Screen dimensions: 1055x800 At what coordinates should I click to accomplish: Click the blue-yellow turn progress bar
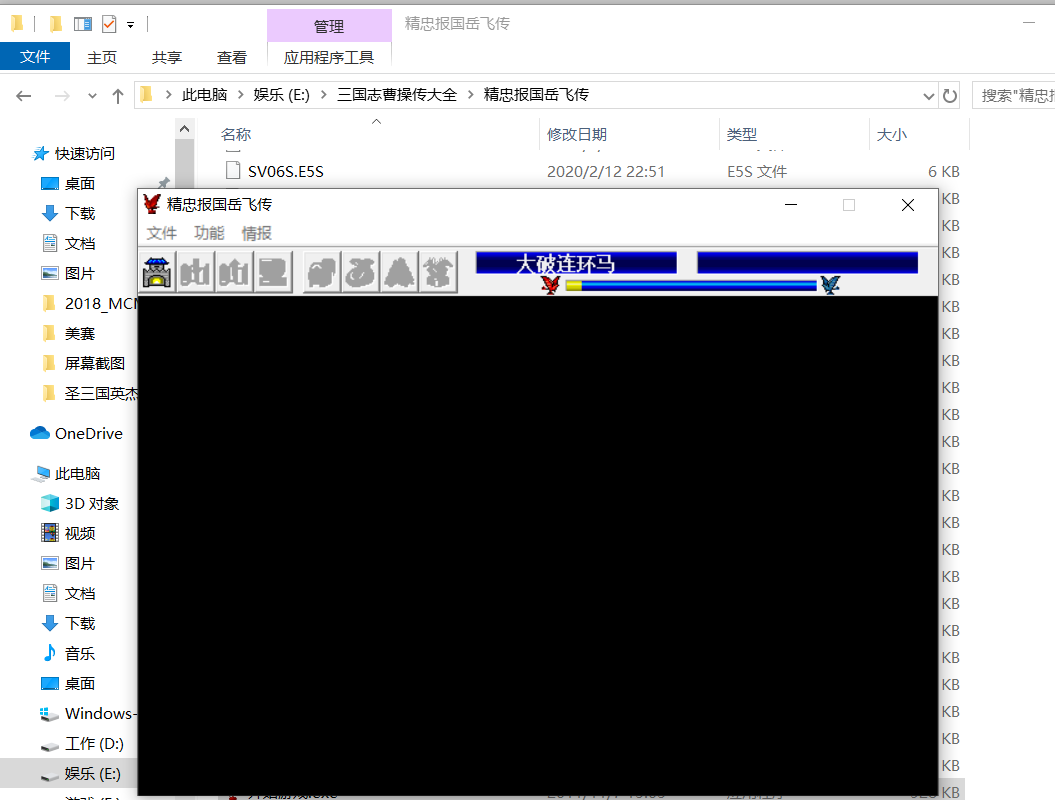[691, 286]
